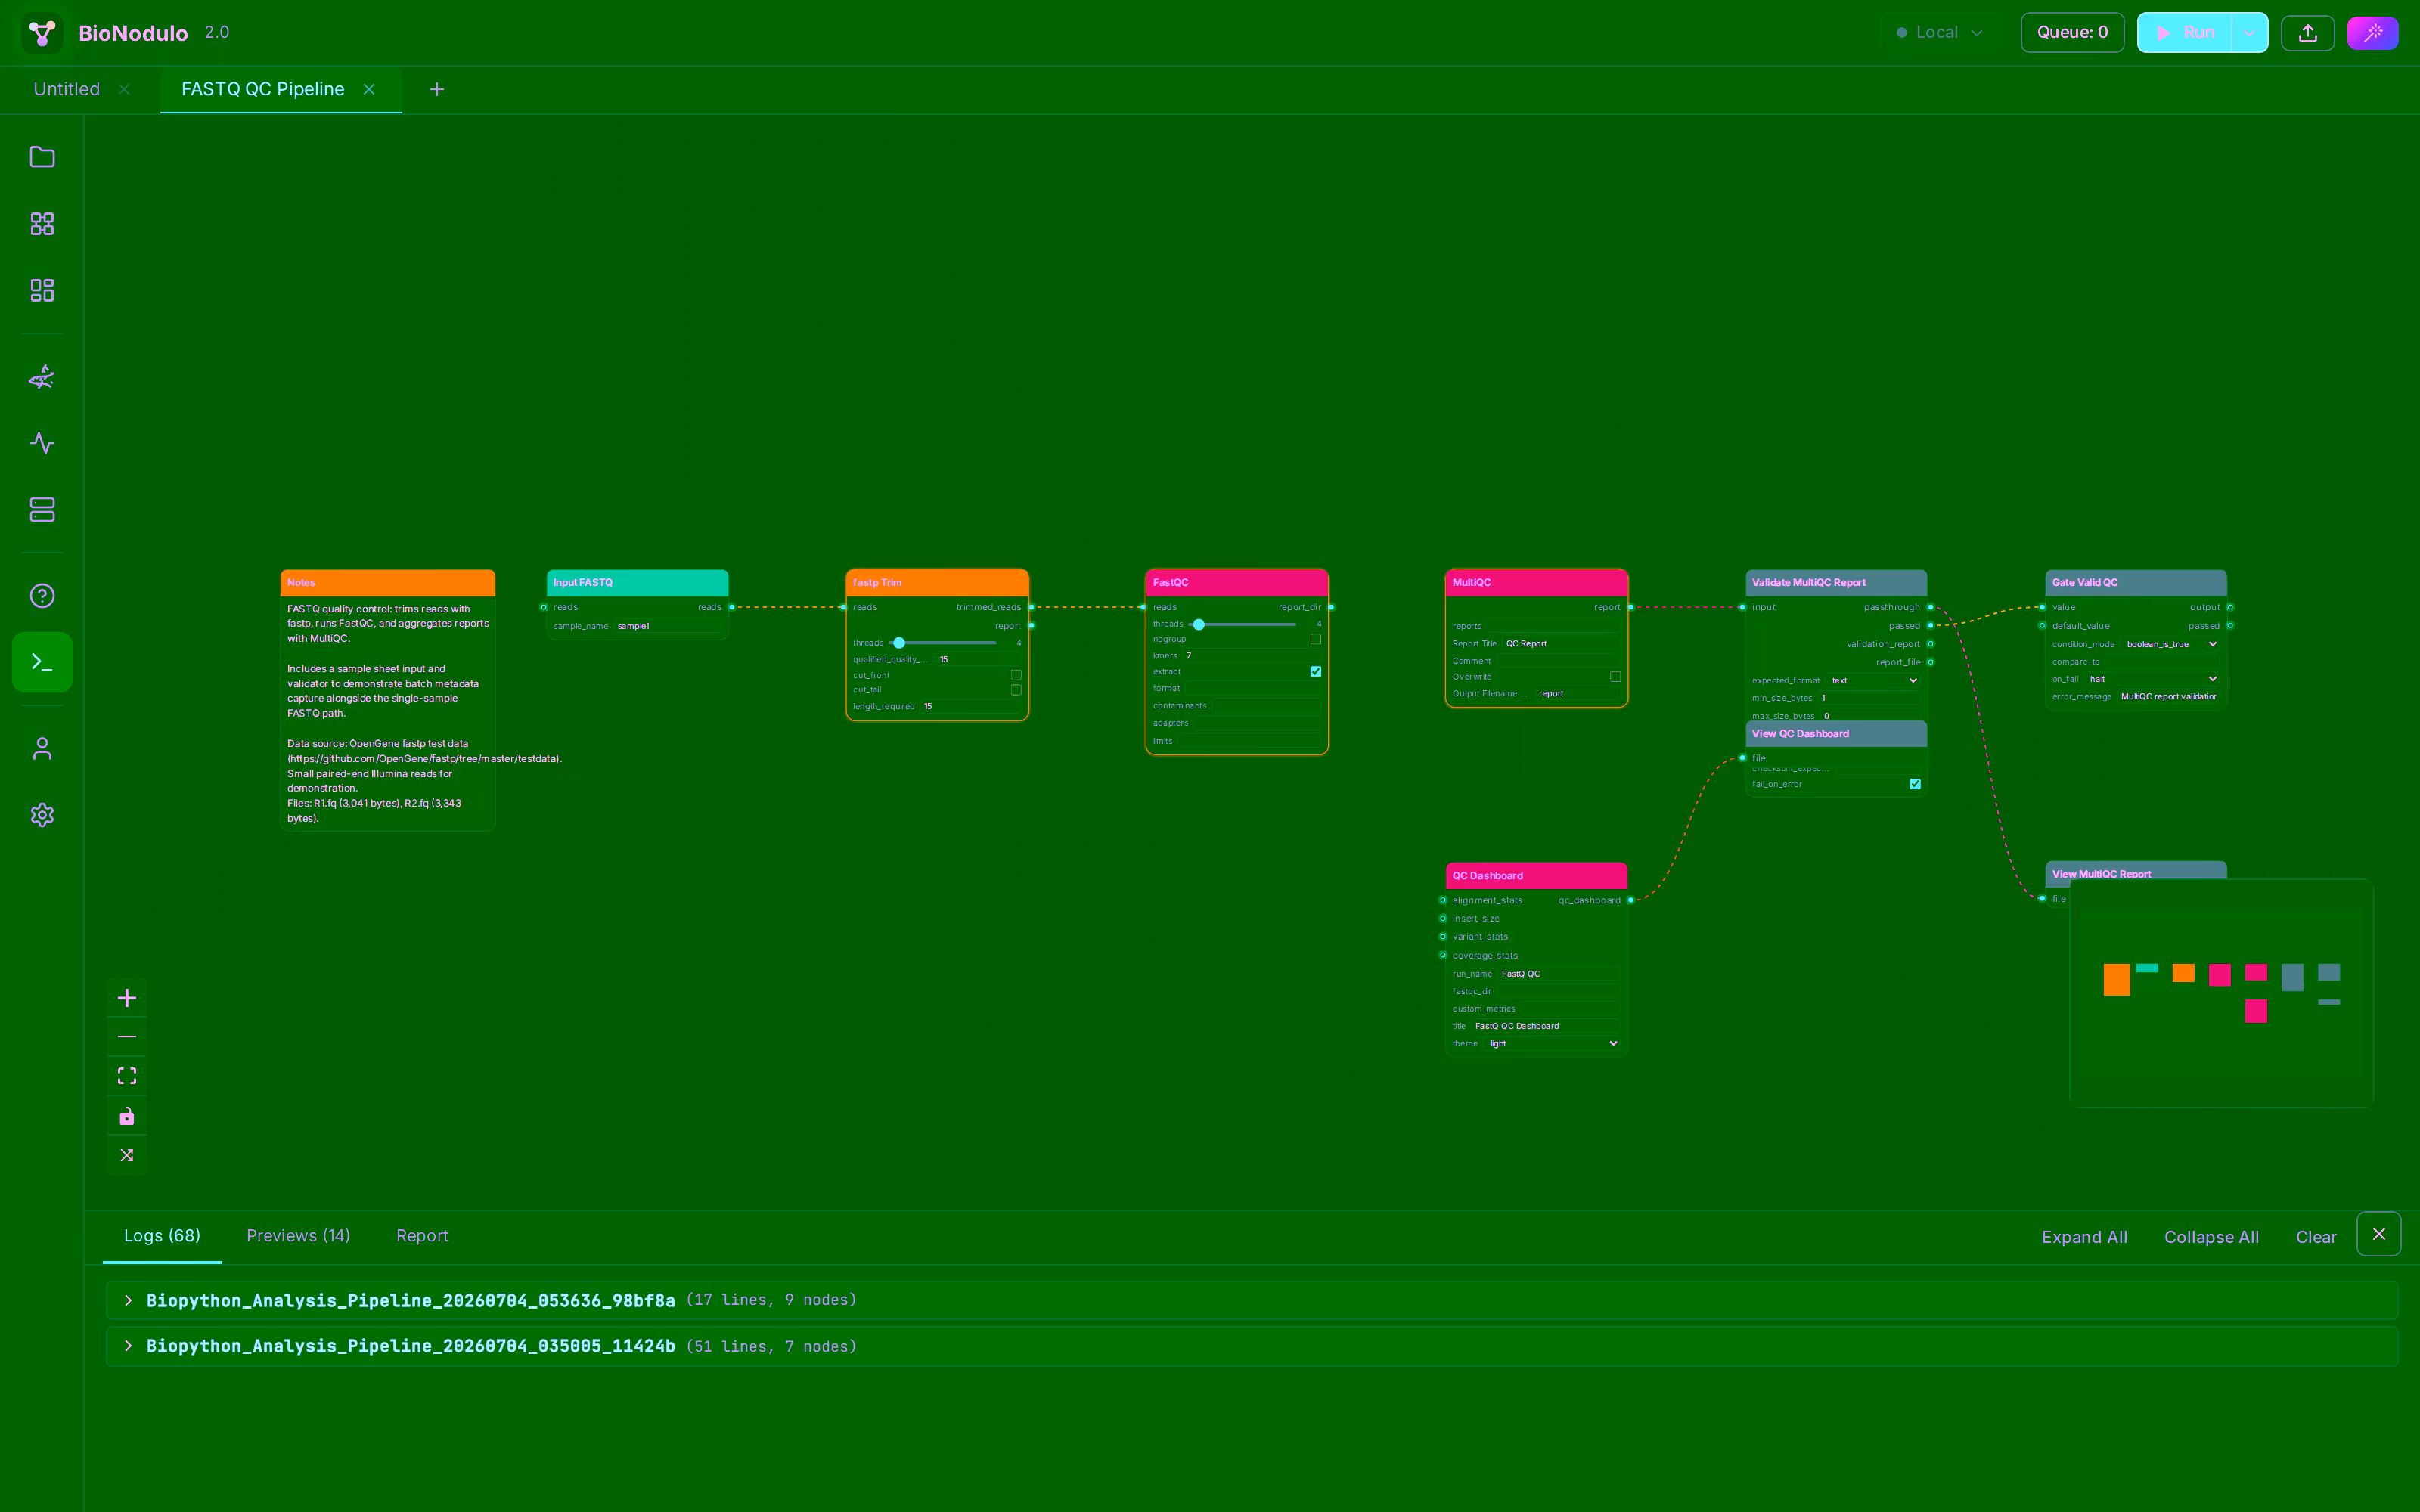Zoom out the canvas with minus

127,1037
